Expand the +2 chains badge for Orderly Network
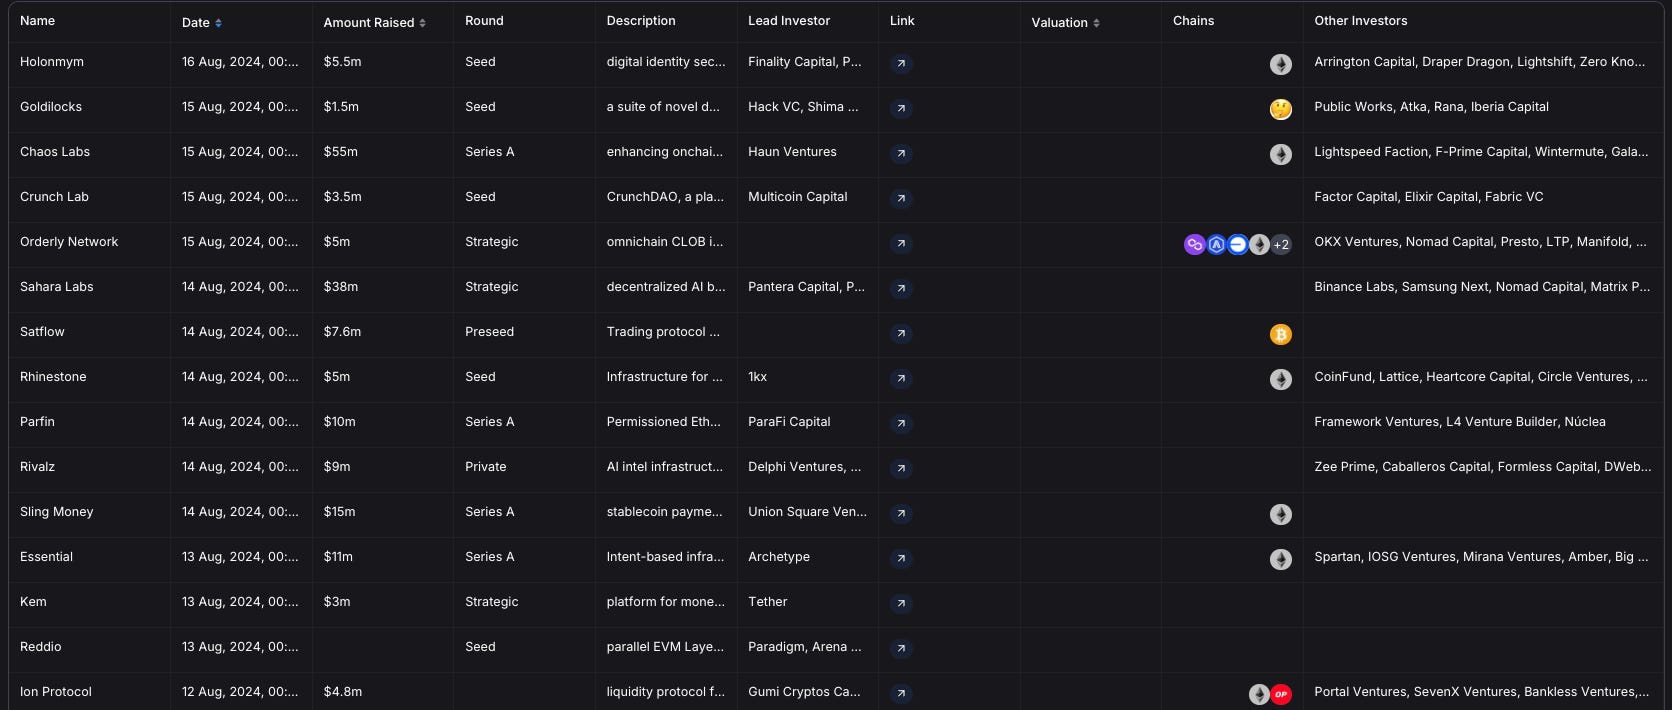Screen dimensions: 1672x710 (1281, 244)
